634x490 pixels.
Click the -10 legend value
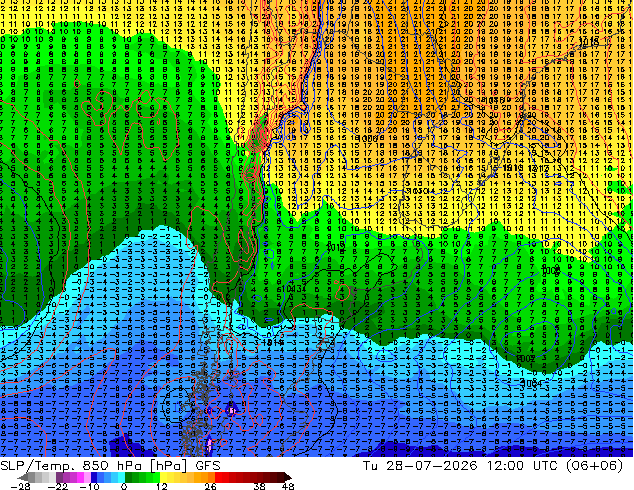click(89, 486)
